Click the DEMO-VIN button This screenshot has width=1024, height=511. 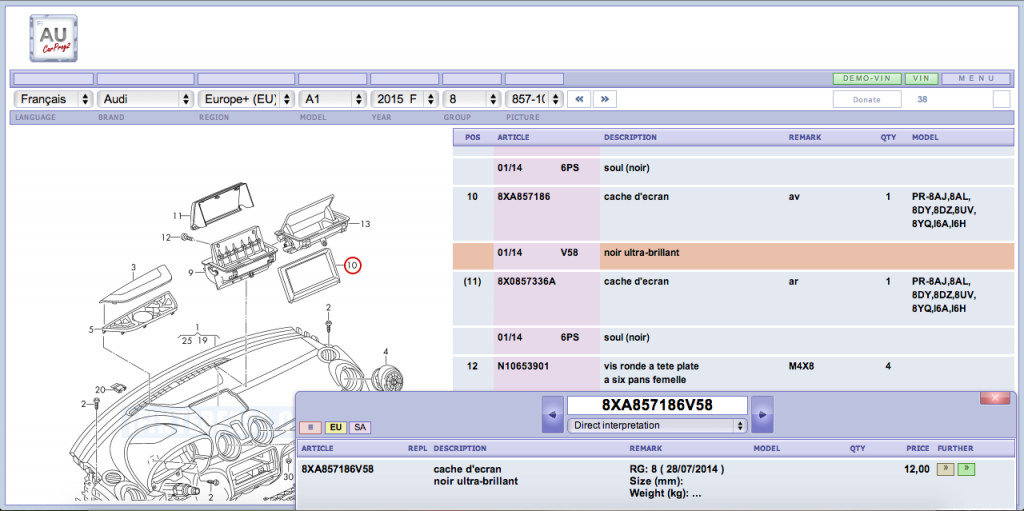tap(867, 78)
